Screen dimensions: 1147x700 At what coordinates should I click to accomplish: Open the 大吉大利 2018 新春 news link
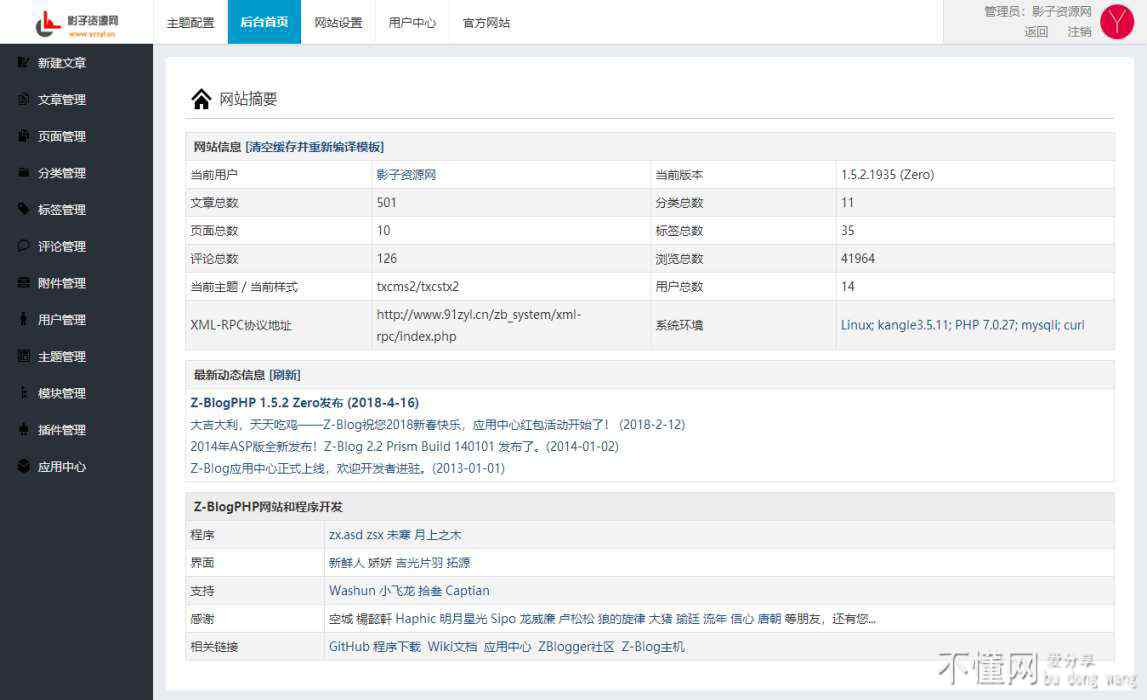(437, 424)
